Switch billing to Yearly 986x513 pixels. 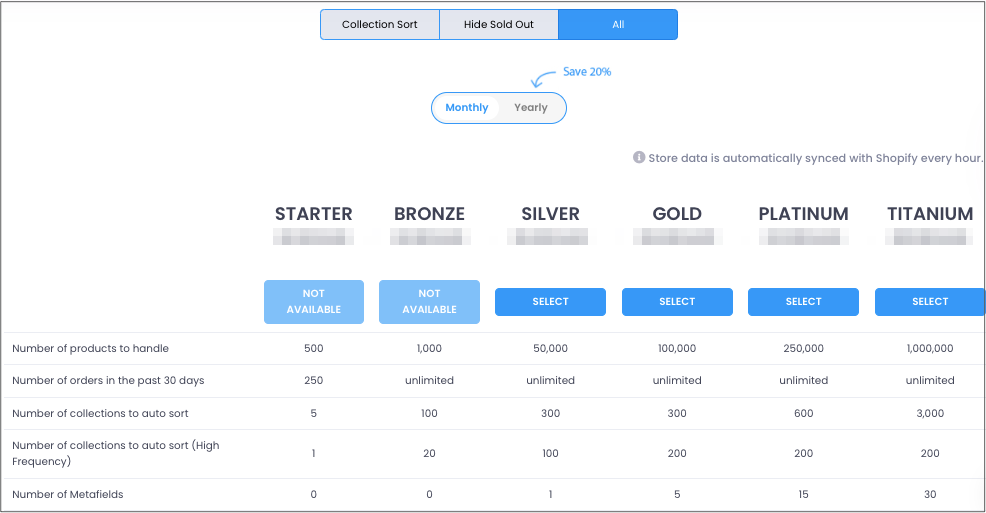click(531, 108)
